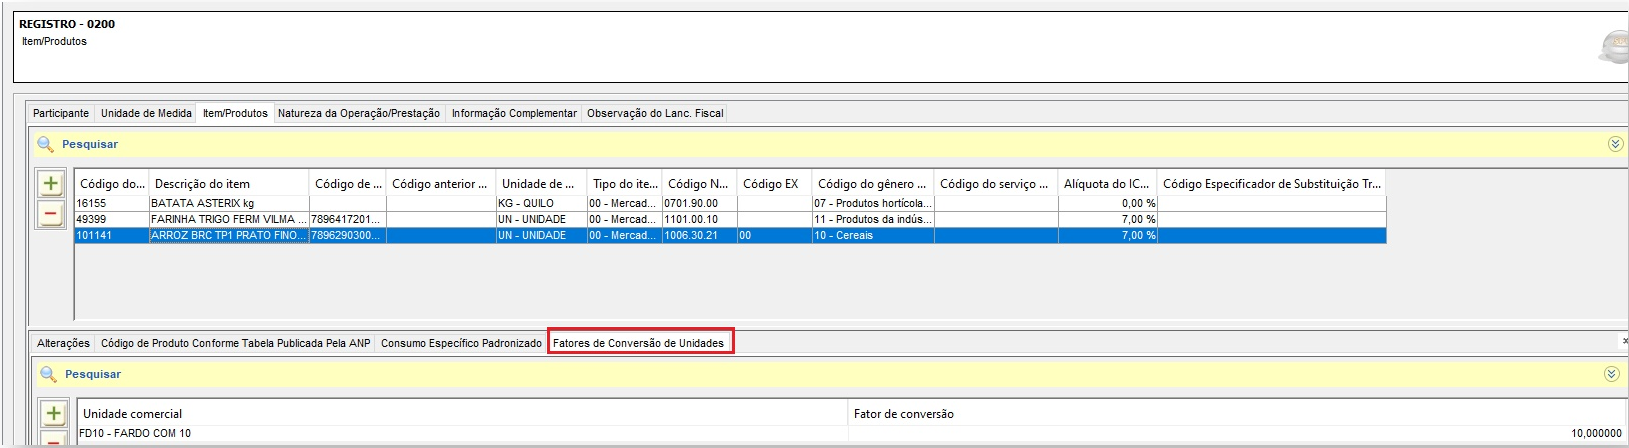Expand the upper Pesquisar search panel chevron
This screenshot has height=448, width=1629.
click(1615, 144)
